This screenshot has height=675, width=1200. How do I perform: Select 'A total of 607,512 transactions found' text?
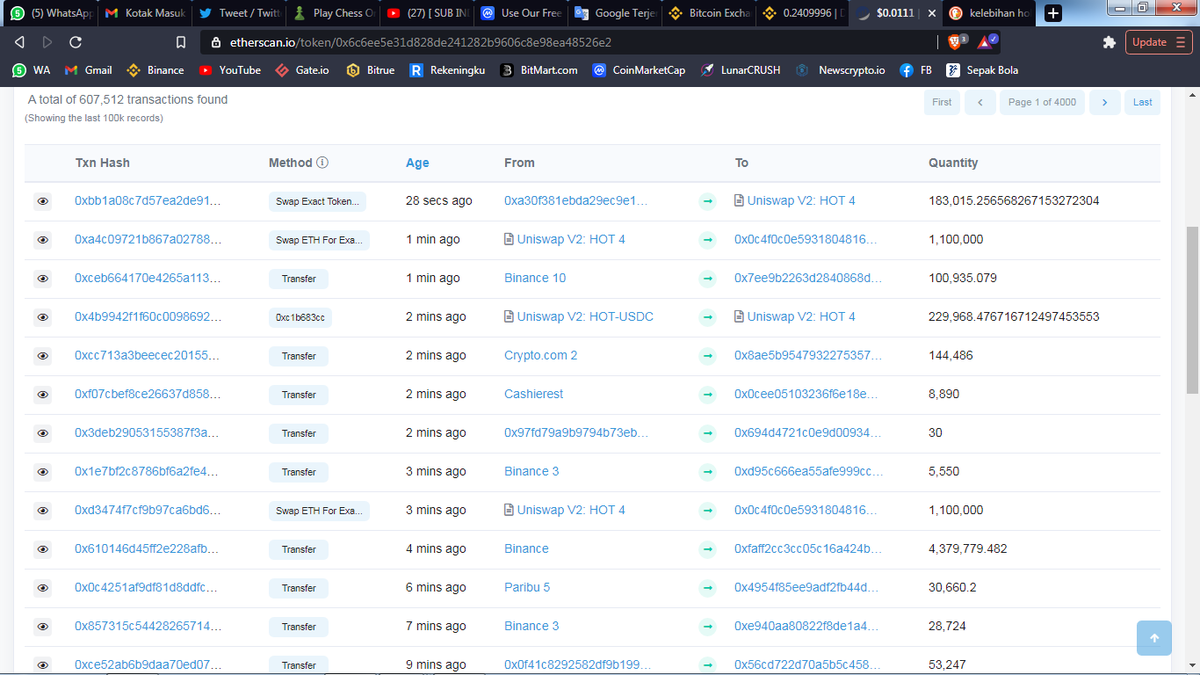point(128,100)
